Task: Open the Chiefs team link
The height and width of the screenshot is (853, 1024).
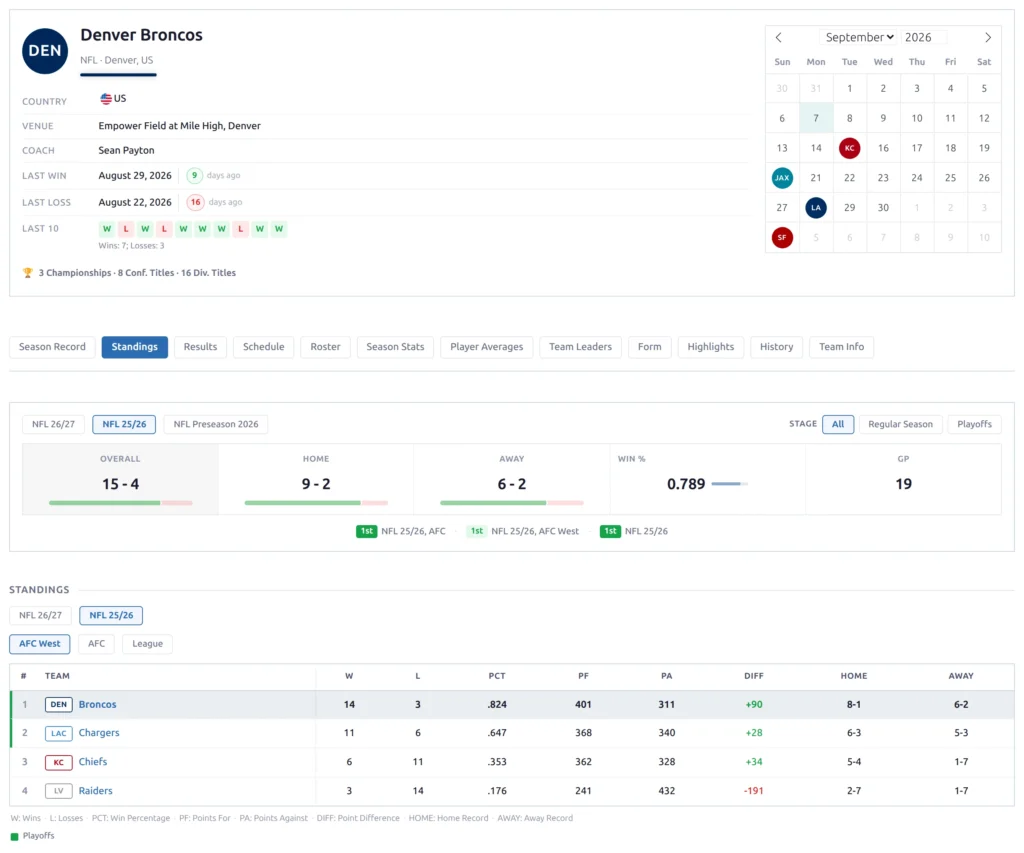Action: [x=93, y=762]
